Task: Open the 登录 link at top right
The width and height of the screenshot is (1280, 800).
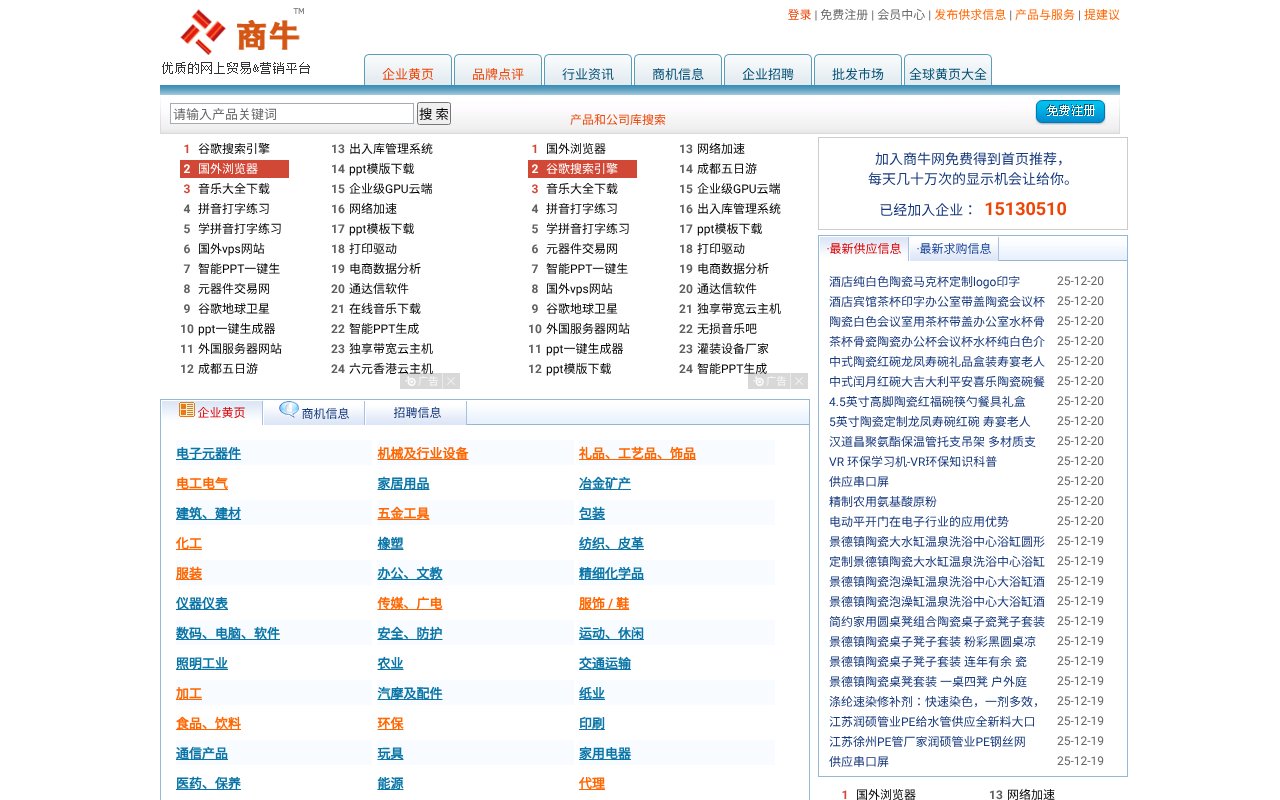Action: point(799,15)
